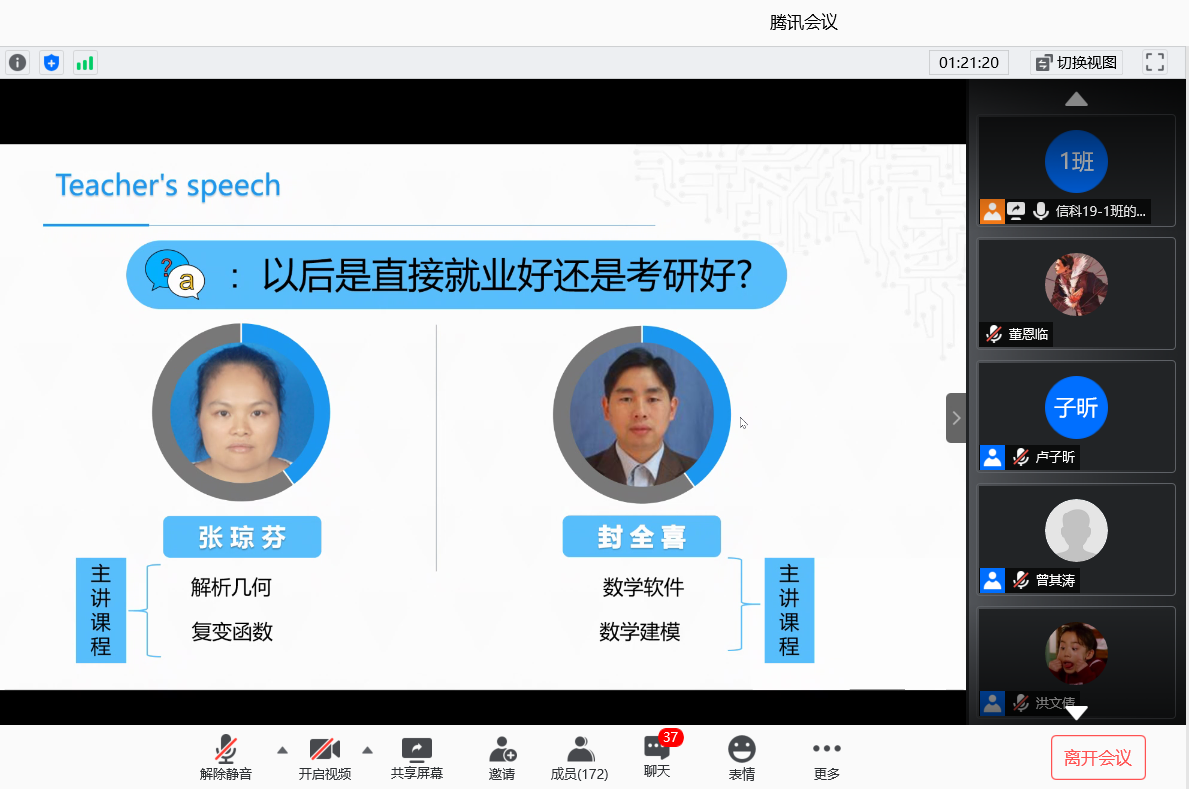Viewport: 1189px width, 789px height.
Task: Turn on video (开启视频)
Action: coord(325,758)
